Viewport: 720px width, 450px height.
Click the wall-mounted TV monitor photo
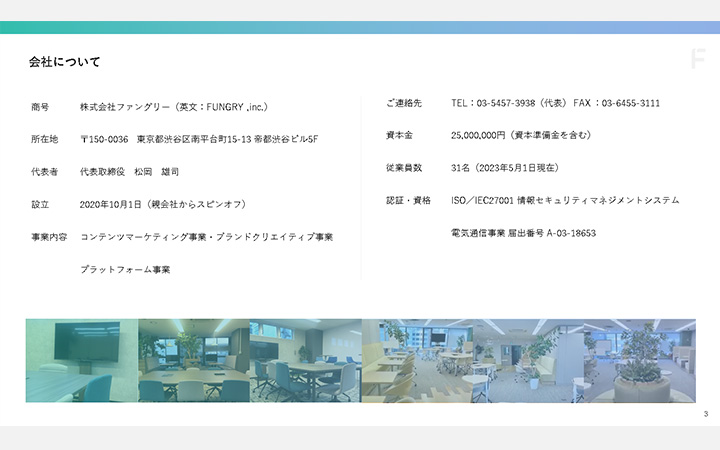pos(82,360)
